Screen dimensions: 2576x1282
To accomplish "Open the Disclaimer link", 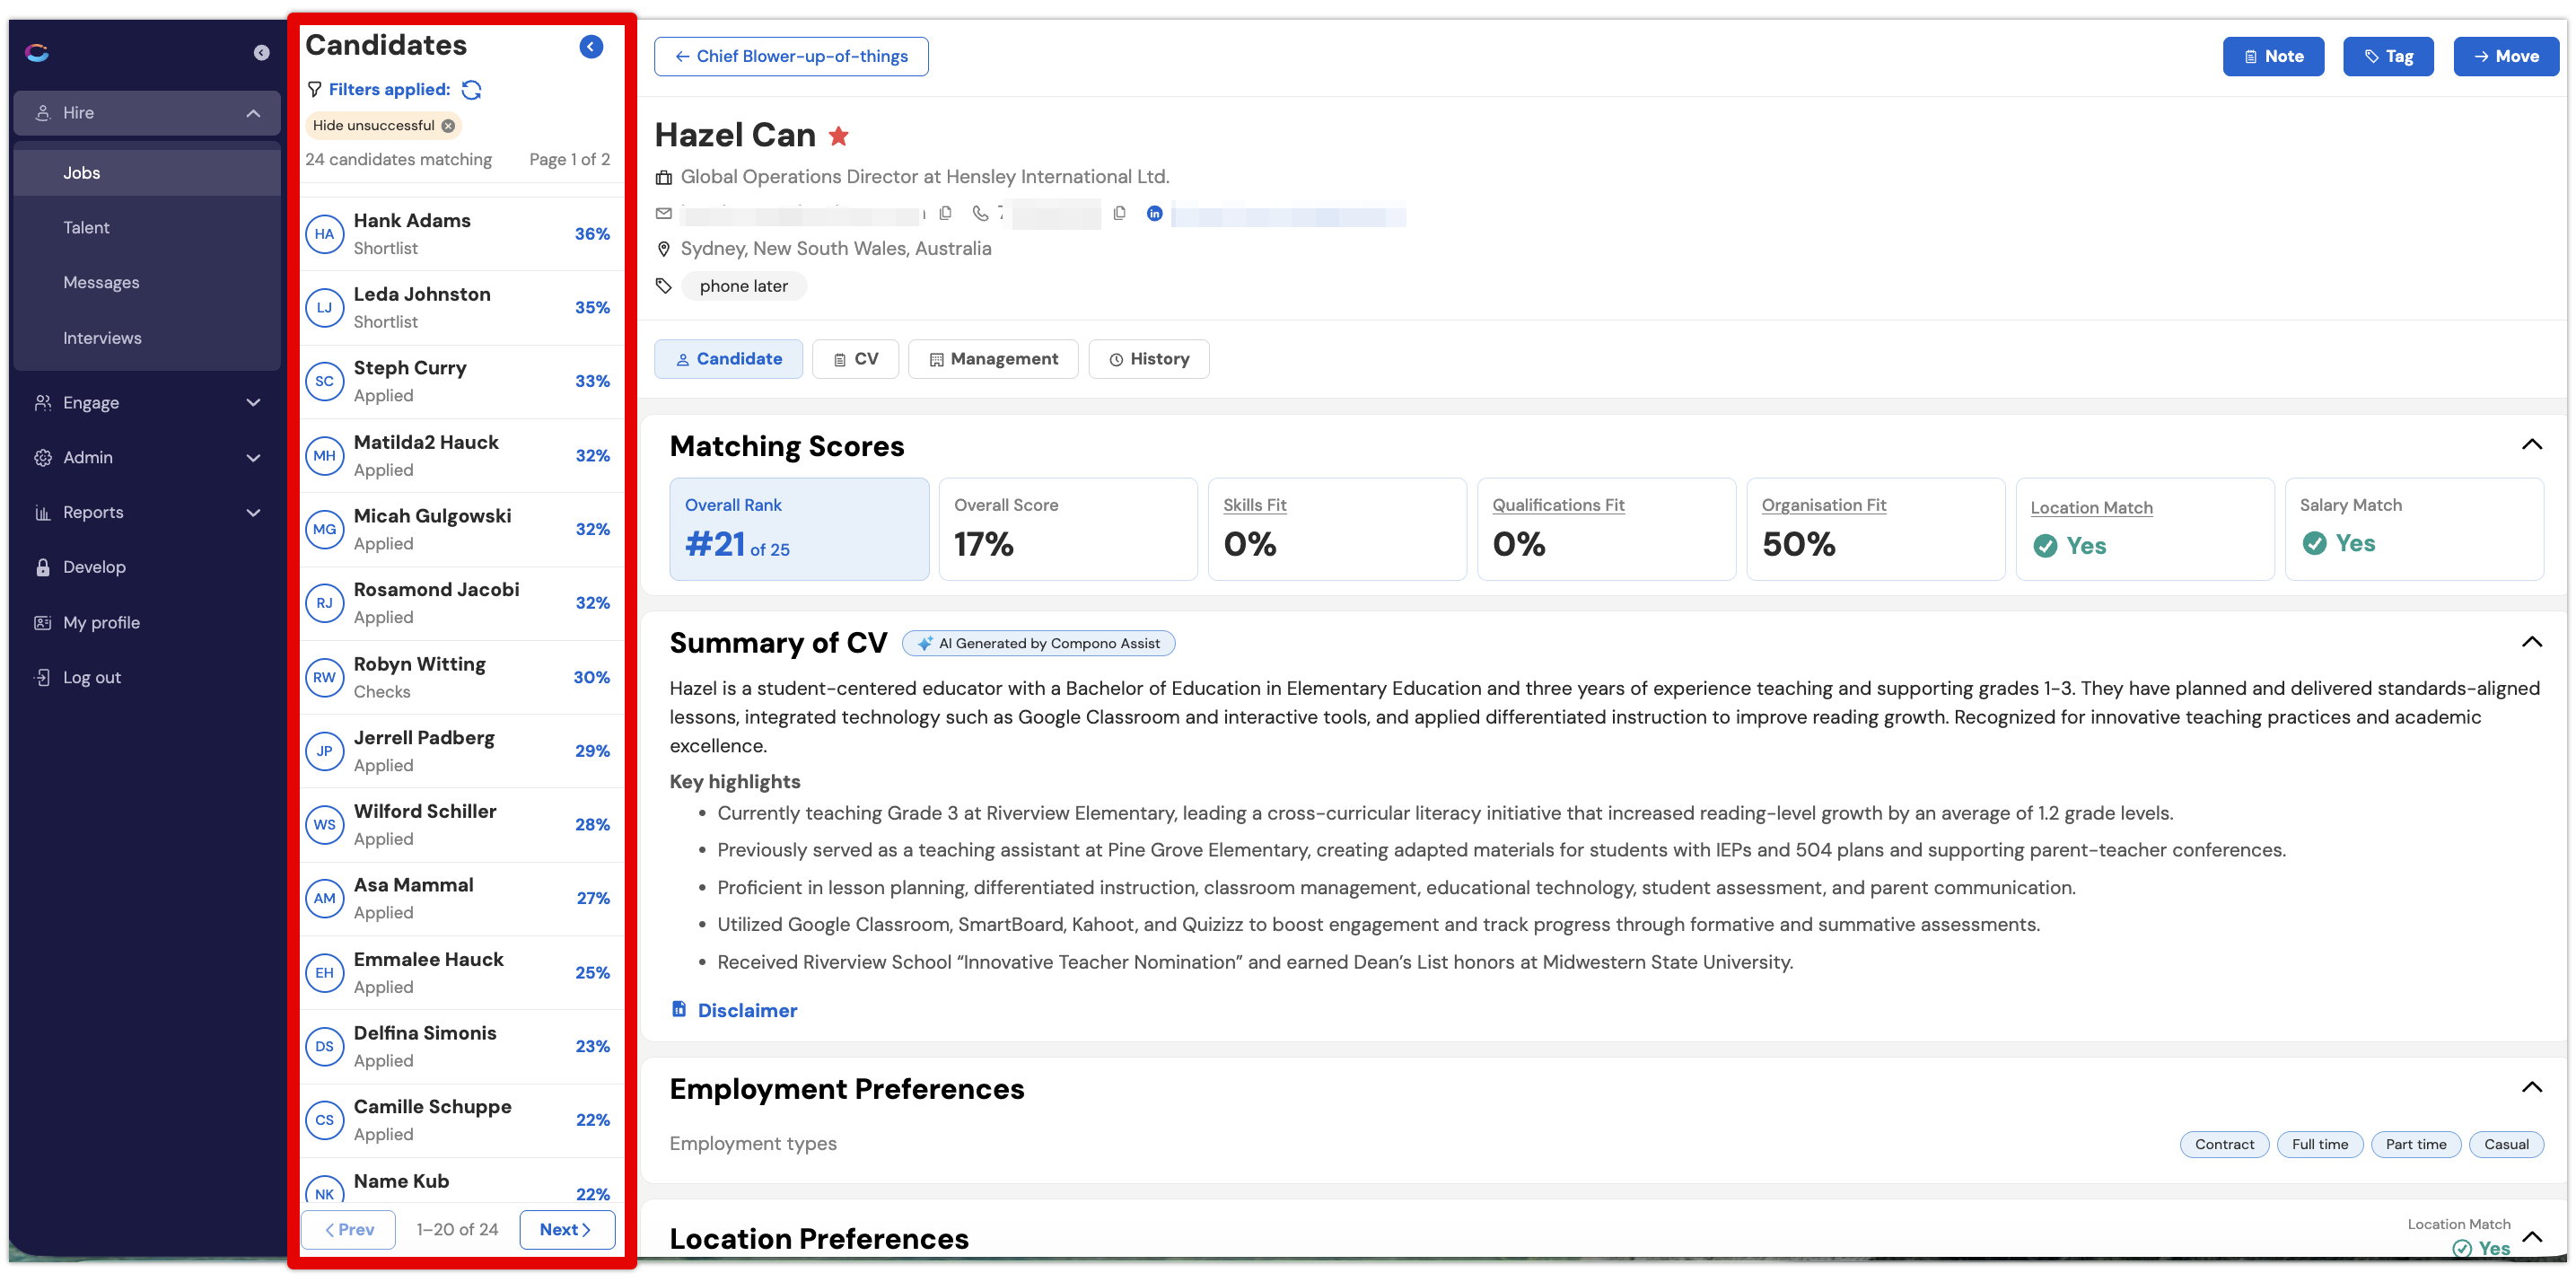I will pos(746,1010).
